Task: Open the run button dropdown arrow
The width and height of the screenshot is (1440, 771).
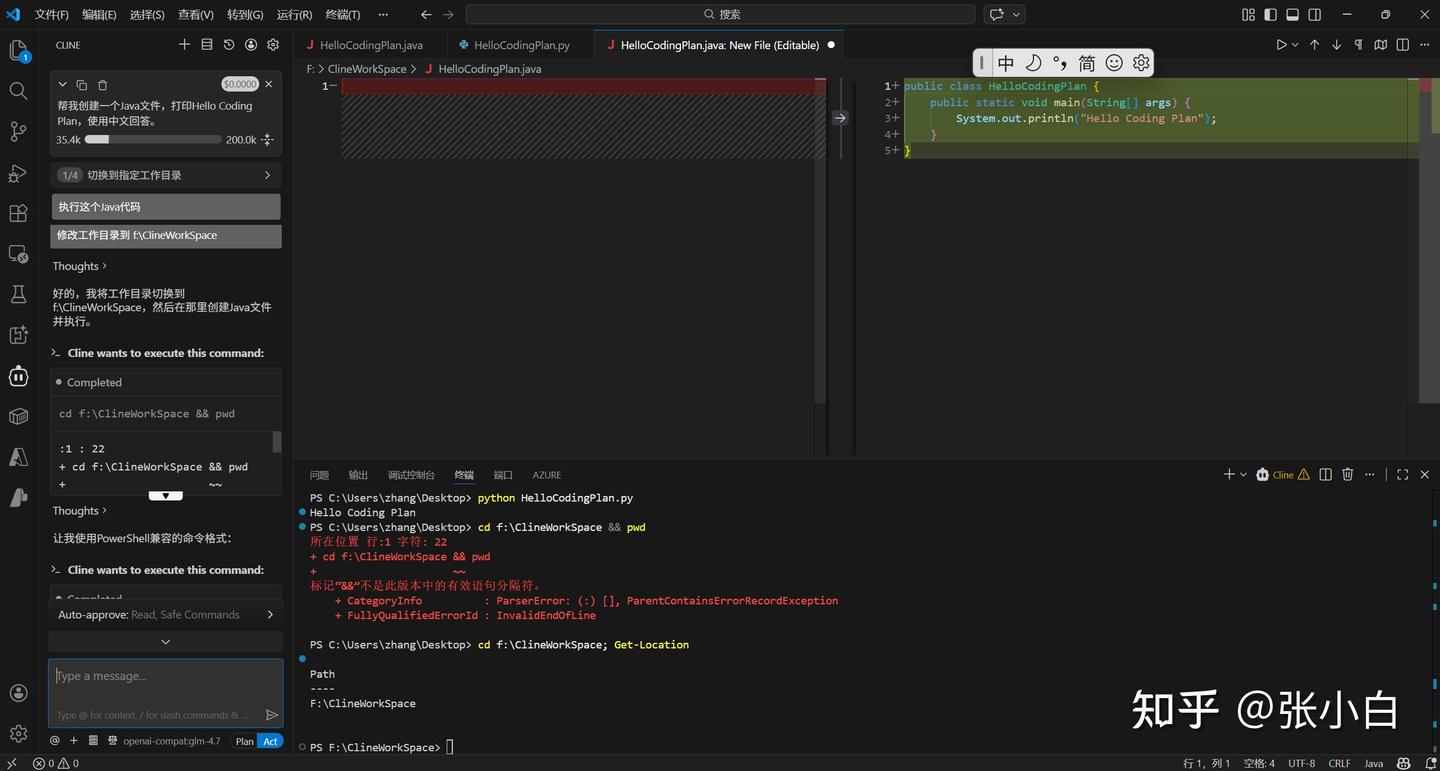Action: (x=1295, y=45)
